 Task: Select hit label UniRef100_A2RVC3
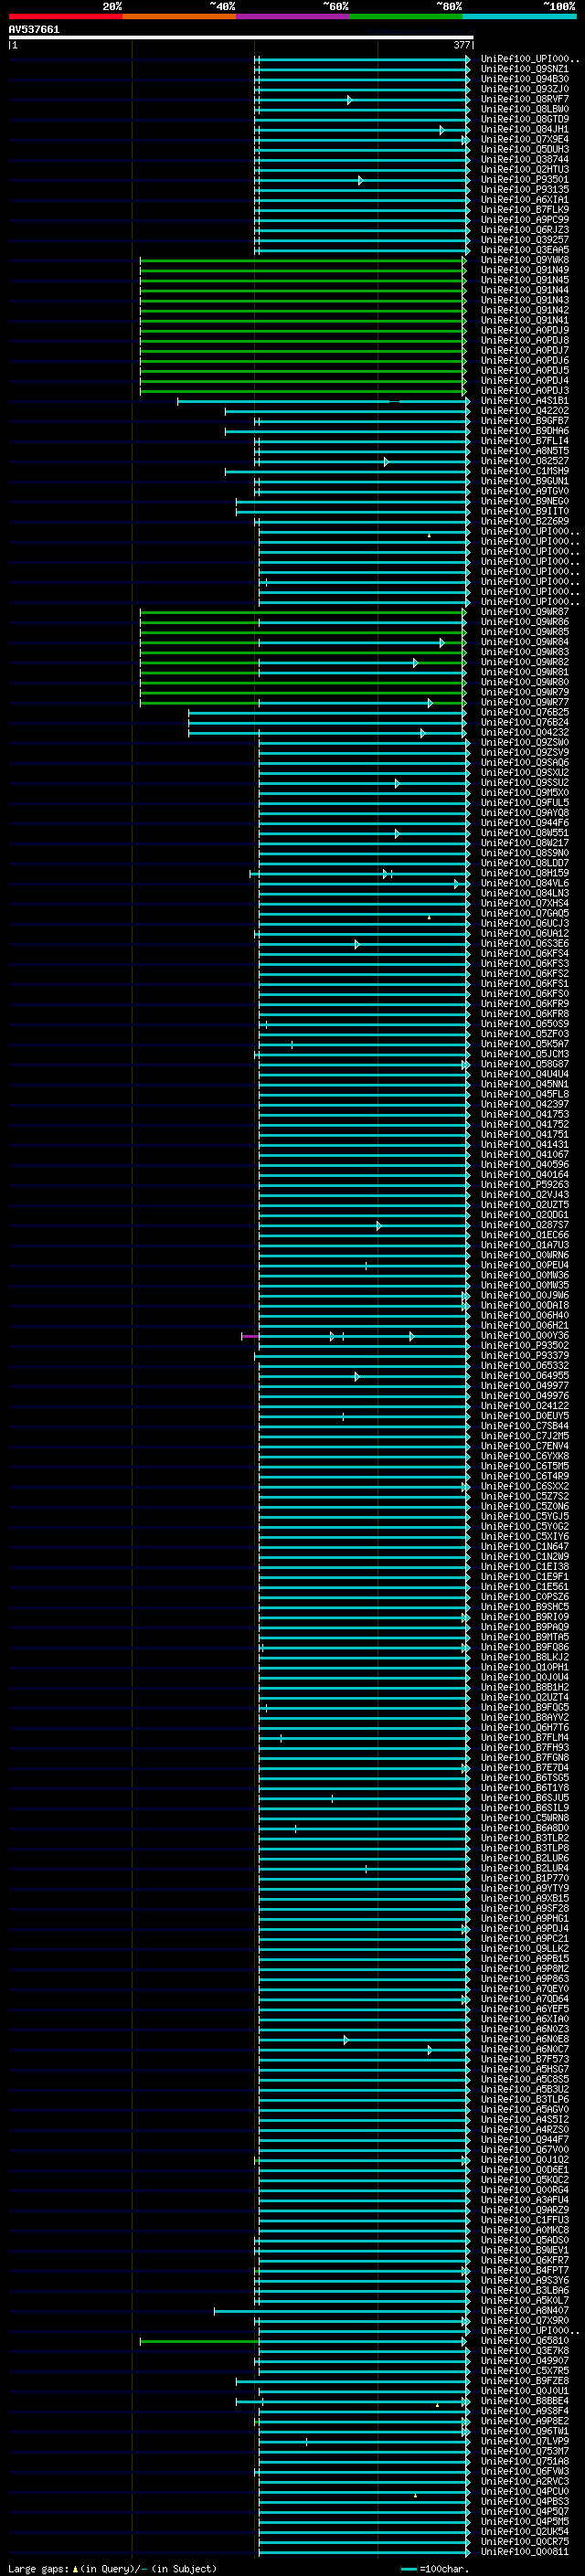tap(525, 2482)
